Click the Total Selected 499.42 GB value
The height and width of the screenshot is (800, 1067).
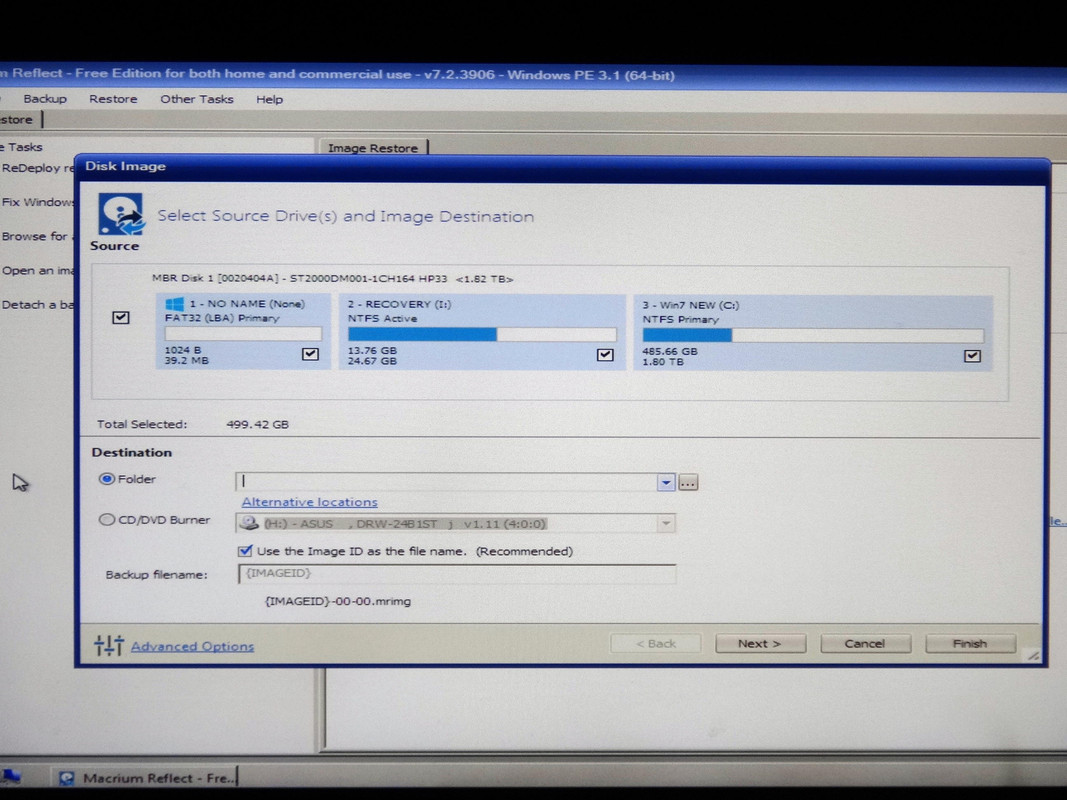pyautogui.click(x=257, y=424)
